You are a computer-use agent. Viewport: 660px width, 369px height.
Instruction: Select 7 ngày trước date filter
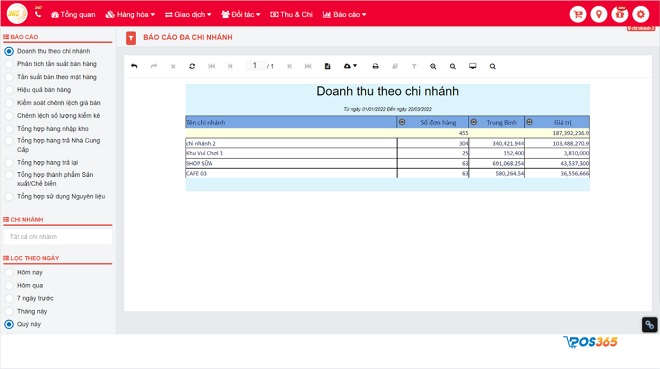29,298
